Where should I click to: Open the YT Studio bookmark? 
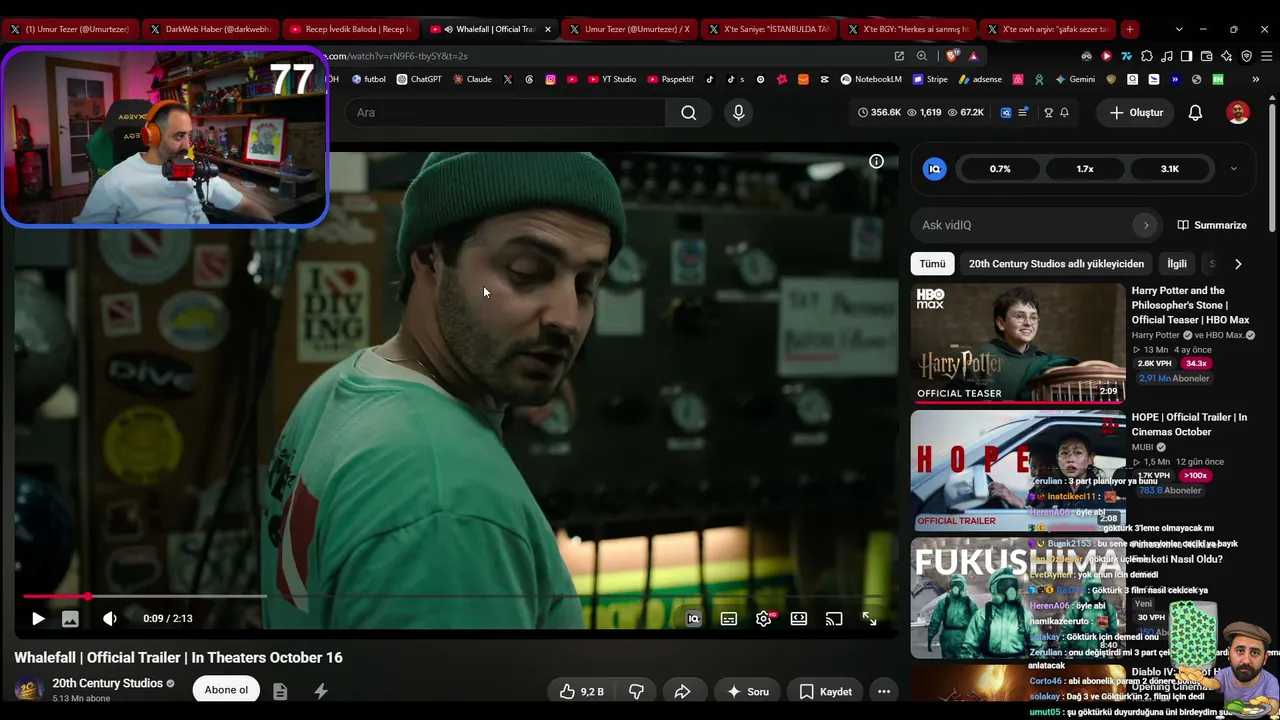click(611, 79)
